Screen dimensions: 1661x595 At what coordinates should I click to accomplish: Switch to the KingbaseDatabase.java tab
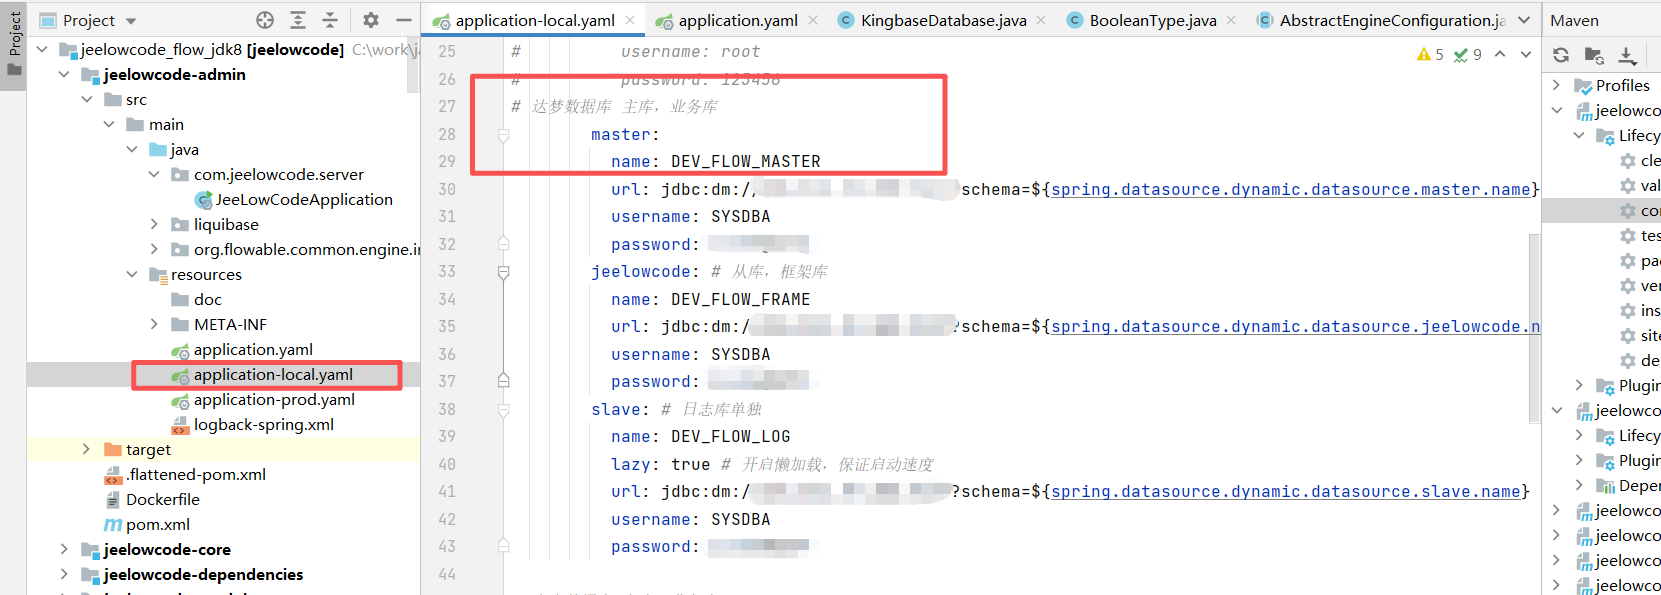(x=942, y=20)
